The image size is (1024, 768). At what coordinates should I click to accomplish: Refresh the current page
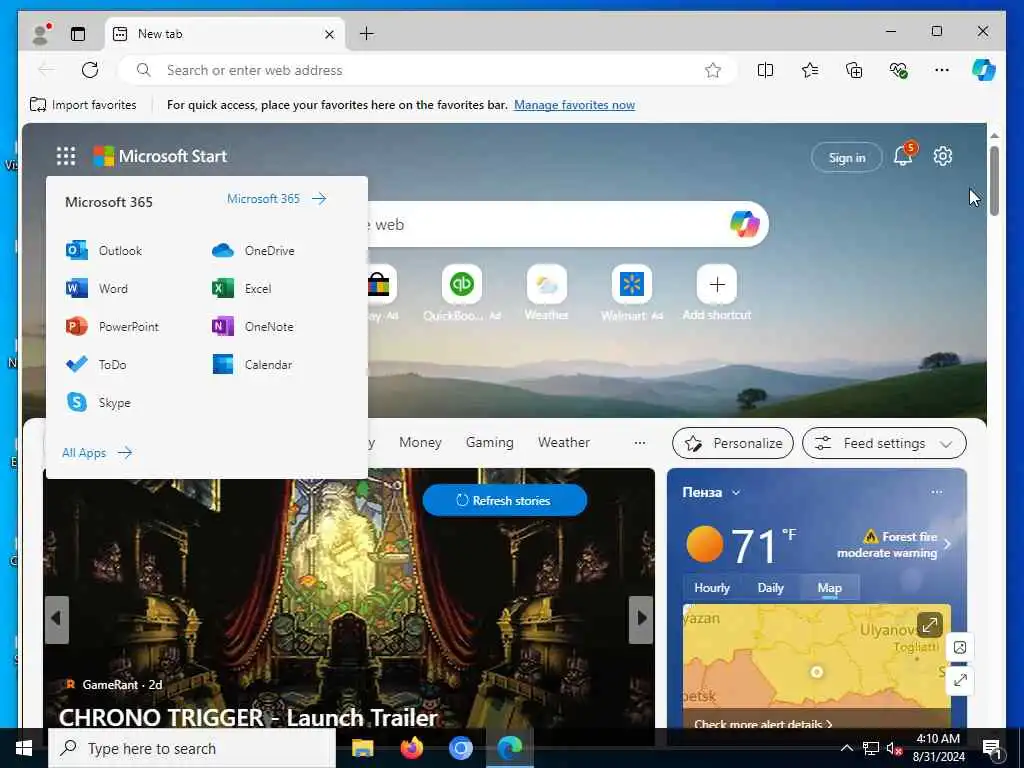pos(90,70)
